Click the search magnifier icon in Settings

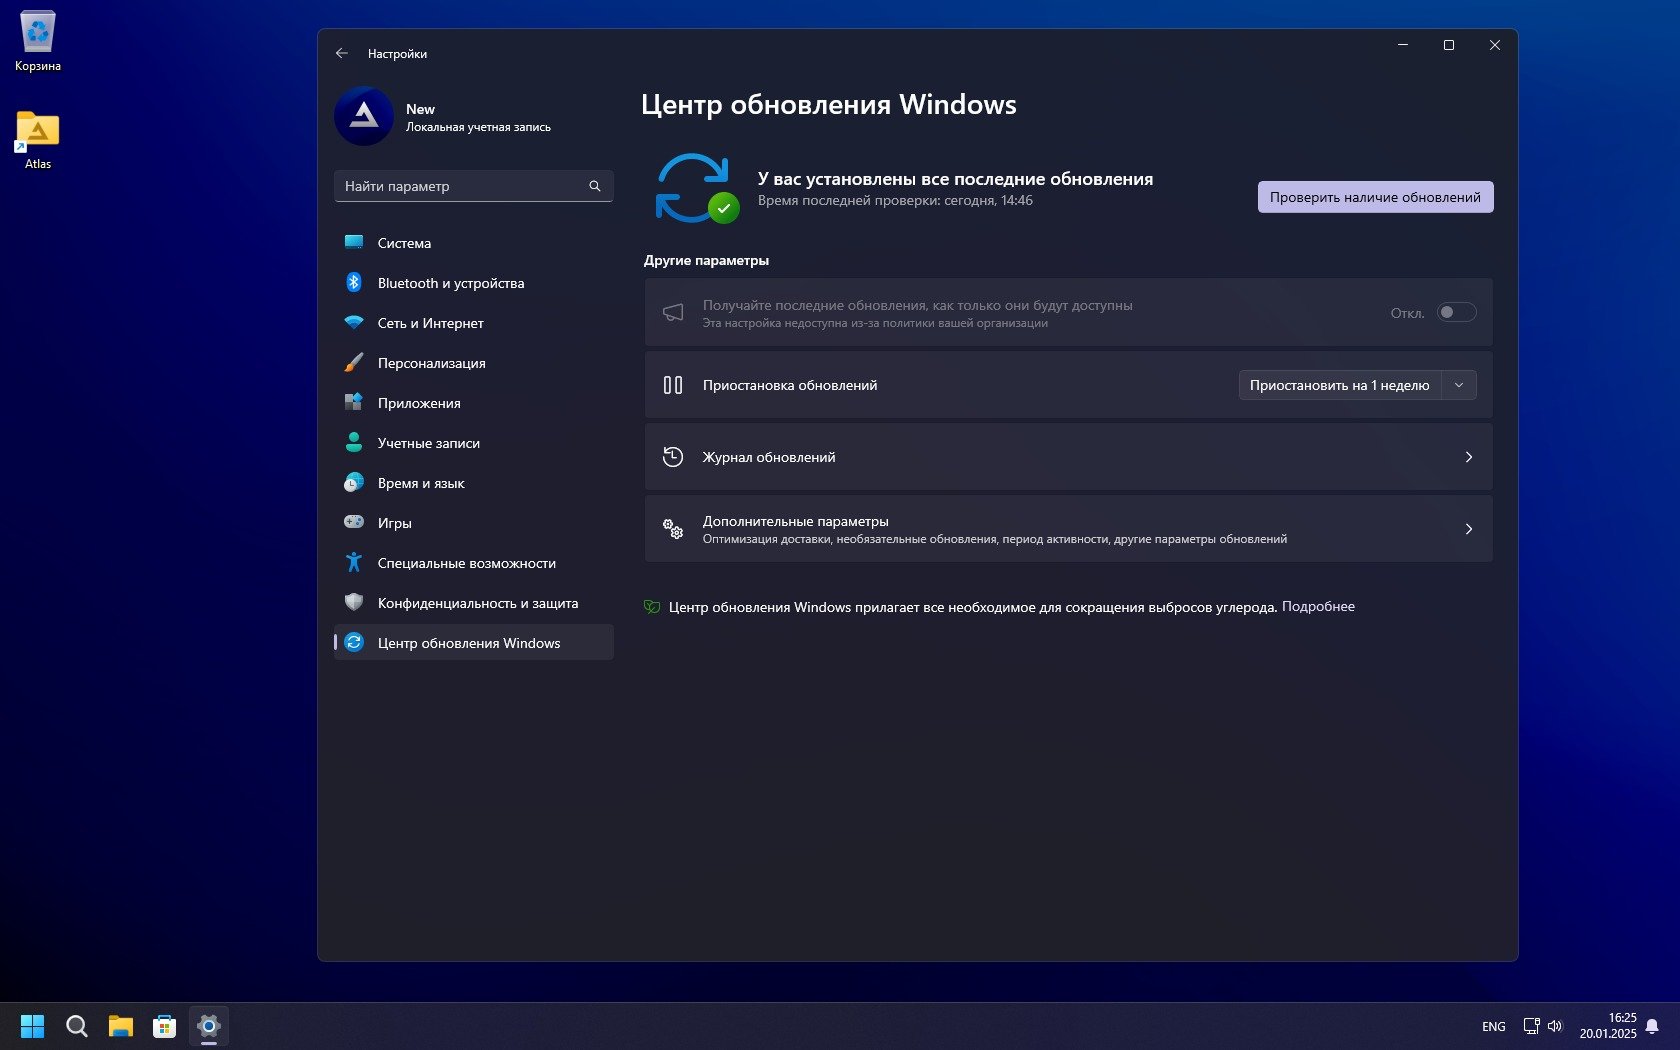[x=595, y=186]
